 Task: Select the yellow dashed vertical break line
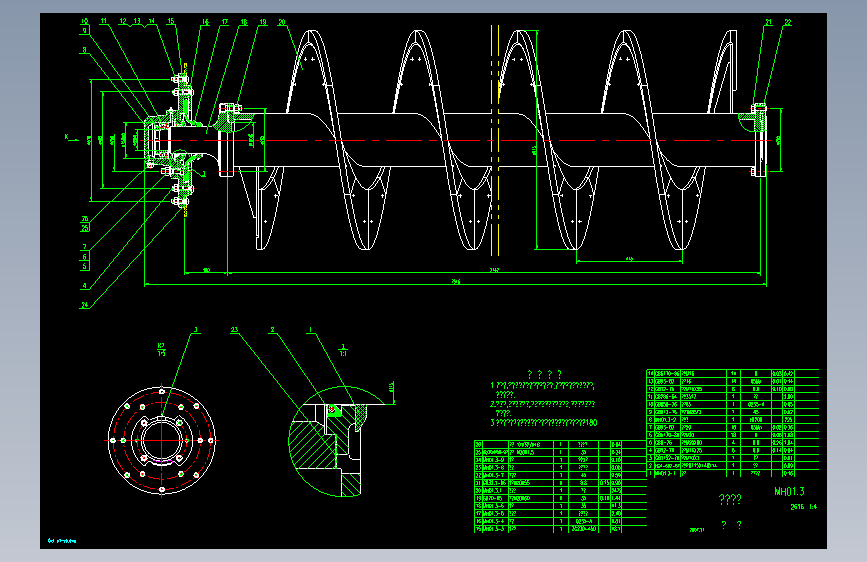coord(495,140)
